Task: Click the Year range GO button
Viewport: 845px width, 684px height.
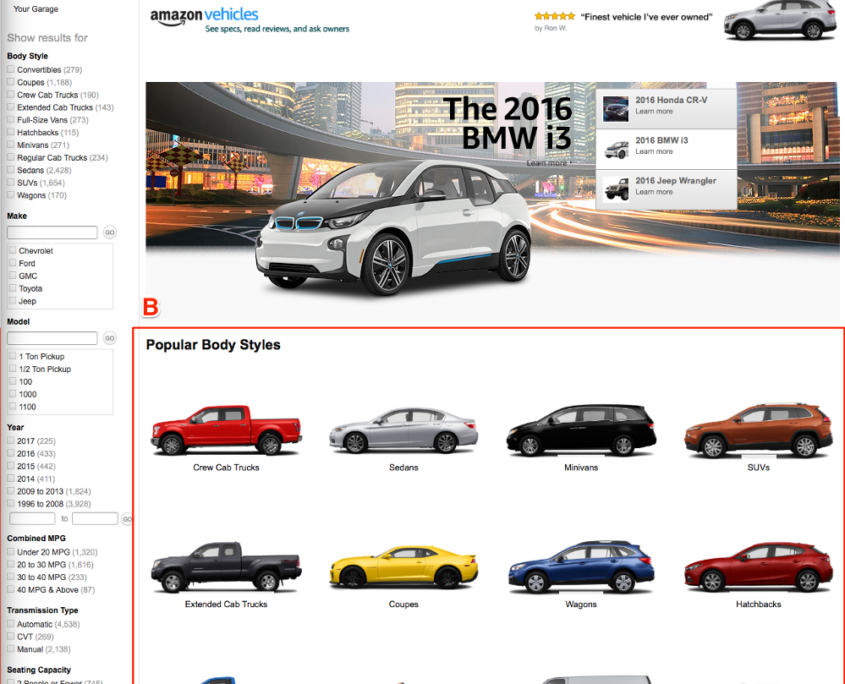Action: pos(127,519)
